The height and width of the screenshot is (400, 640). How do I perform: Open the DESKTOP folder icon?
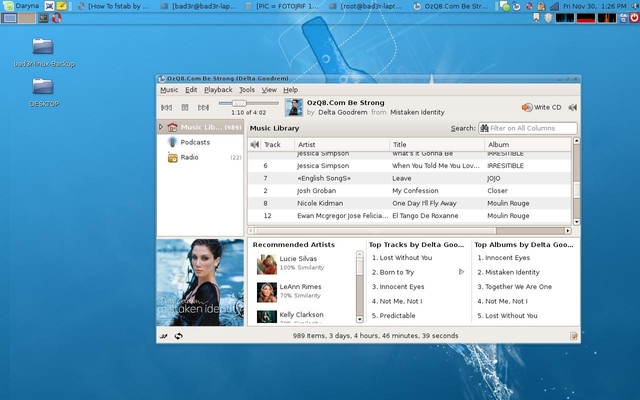tap(43, 93)
